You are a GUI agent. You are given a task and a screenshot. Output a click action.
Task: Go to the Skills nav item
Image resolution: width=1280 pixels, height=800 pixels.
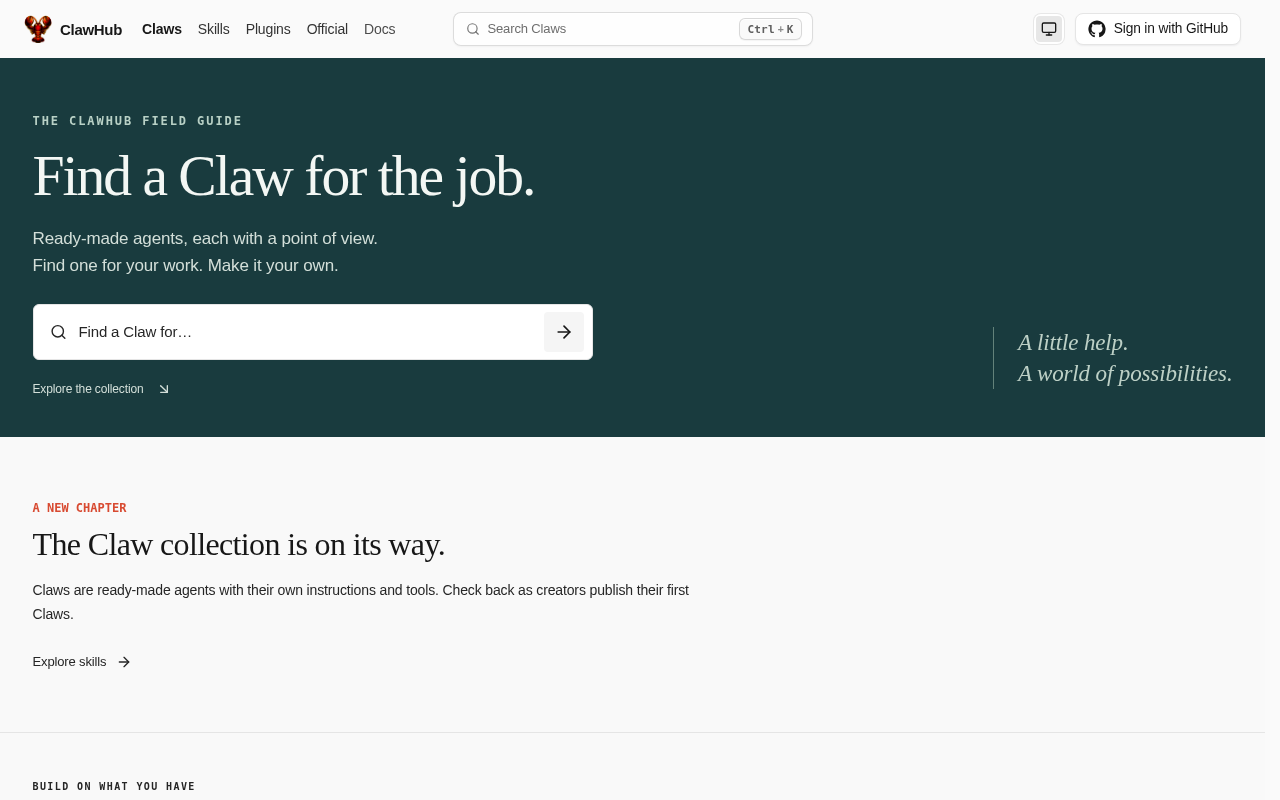point(214,29)
